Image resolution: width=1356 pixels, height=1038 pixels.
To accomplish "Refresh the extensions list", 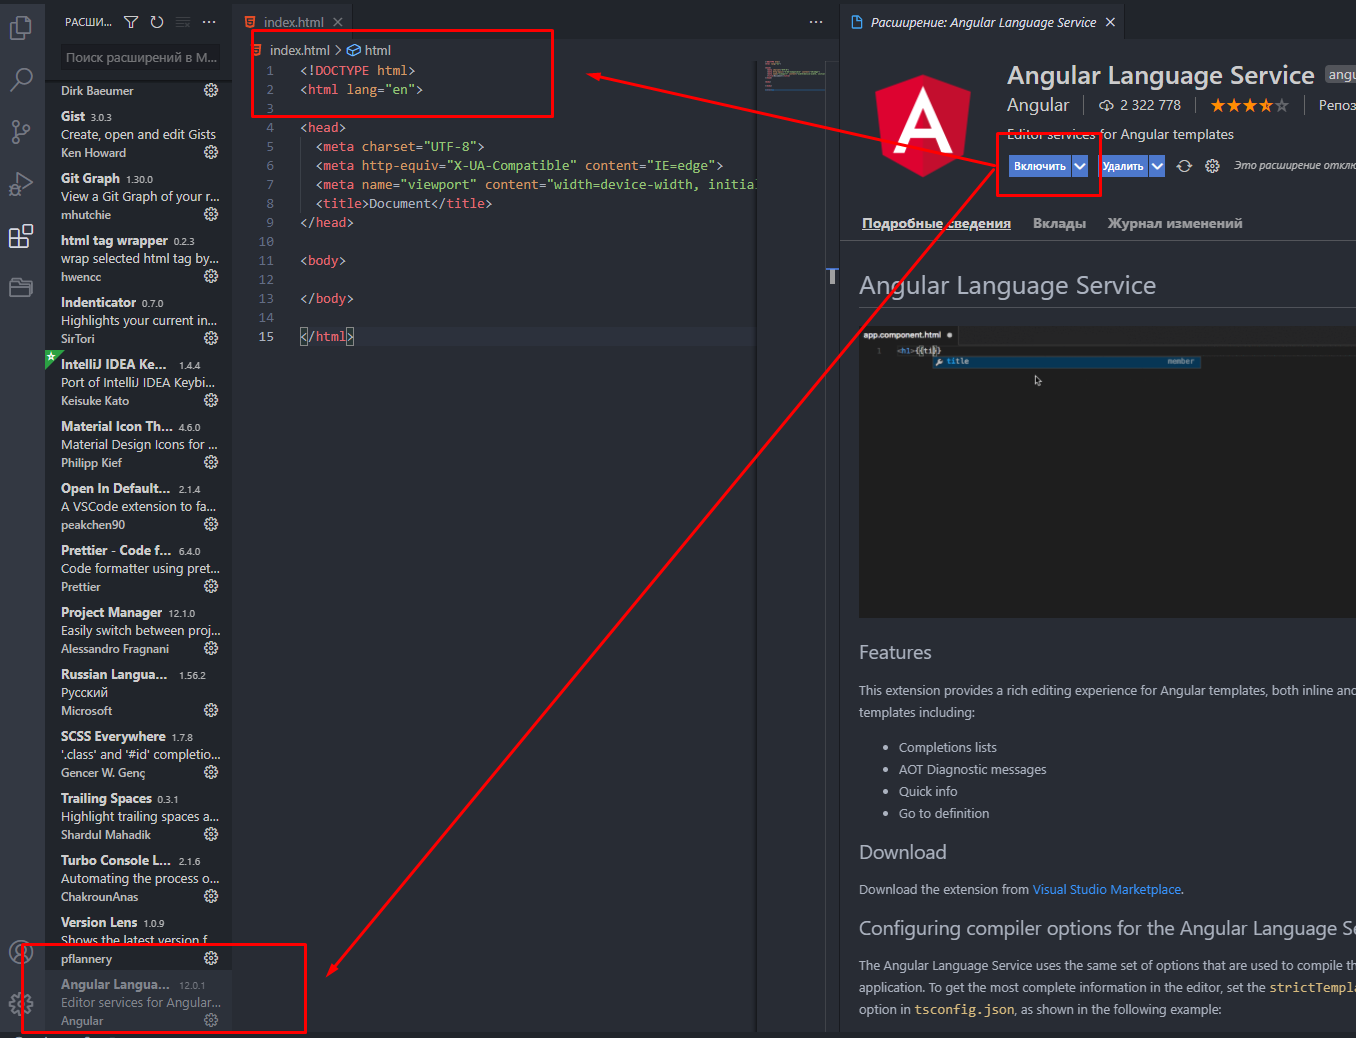I will tap(157, 22).
